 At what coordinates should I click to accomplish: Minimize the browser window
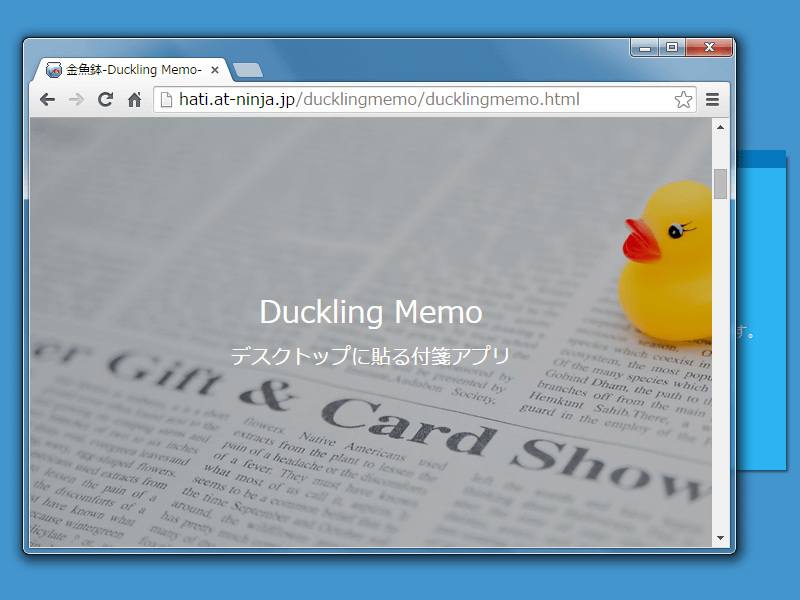click(645, 47)
